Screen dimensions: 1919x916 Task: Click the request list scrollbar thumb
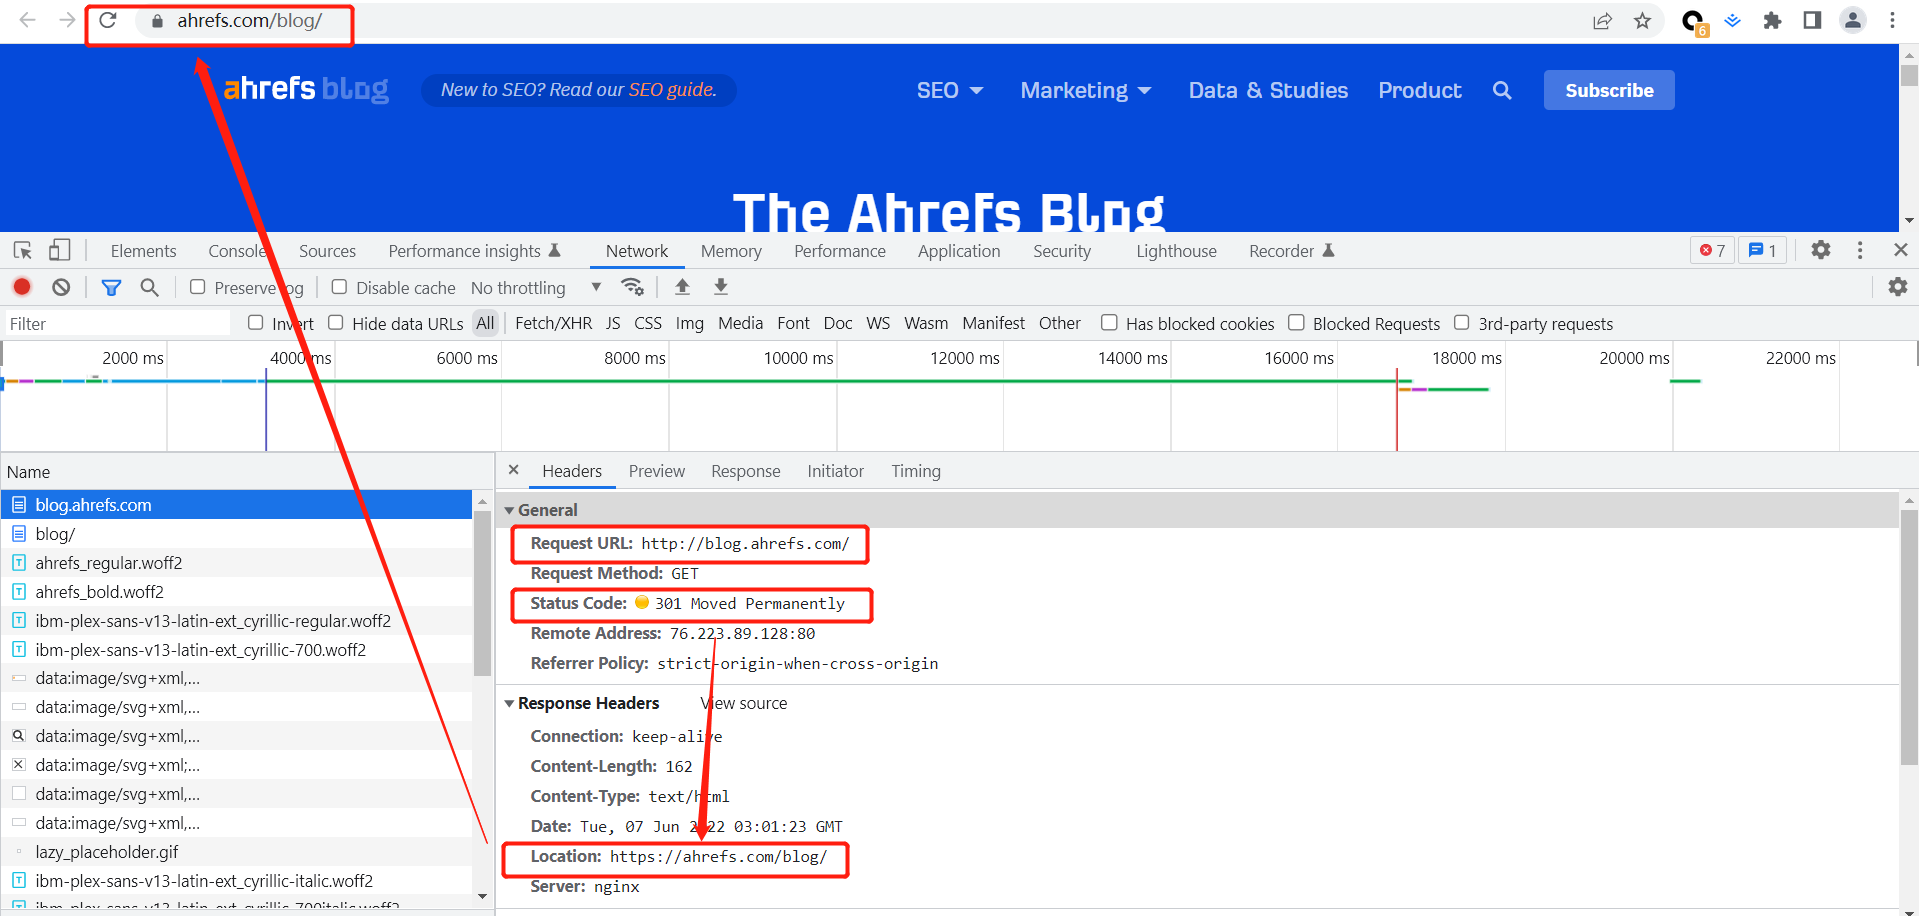click(482, 593)
